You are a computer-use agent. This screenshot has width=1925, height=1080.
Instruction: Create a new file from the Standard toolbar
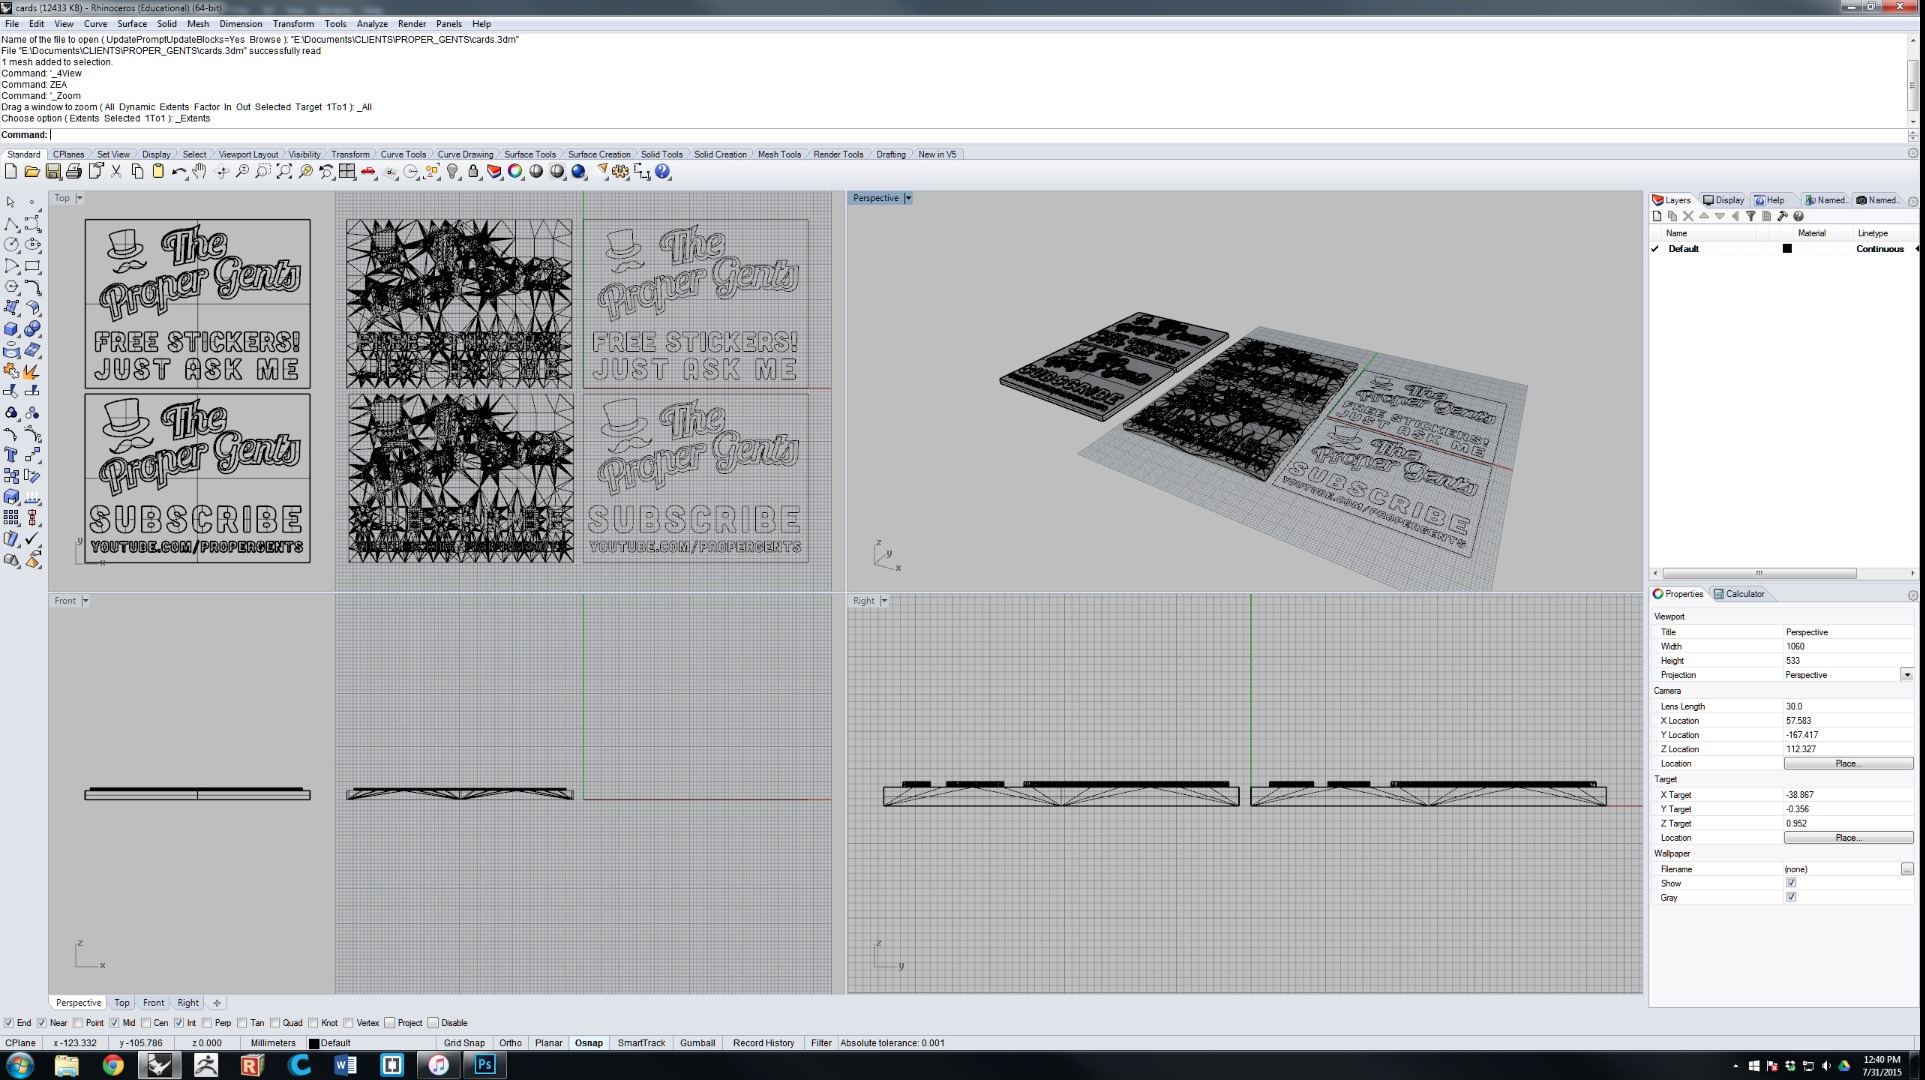click(11, 172)
